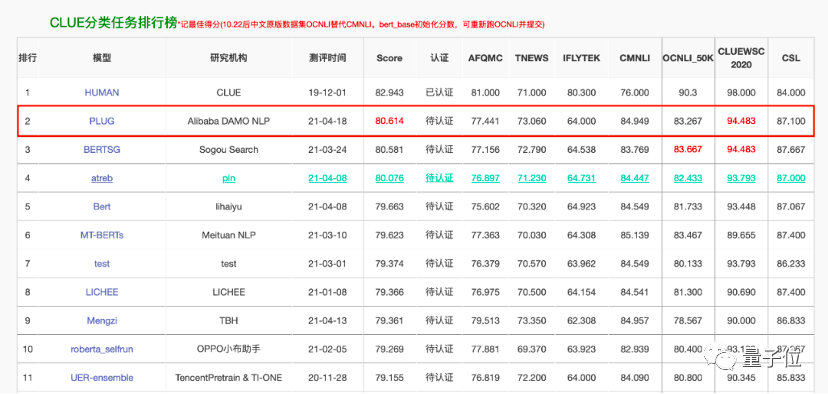Click the underlined score 80.076
This screenshot has height=394, width=828.
(x=390, y=178)
